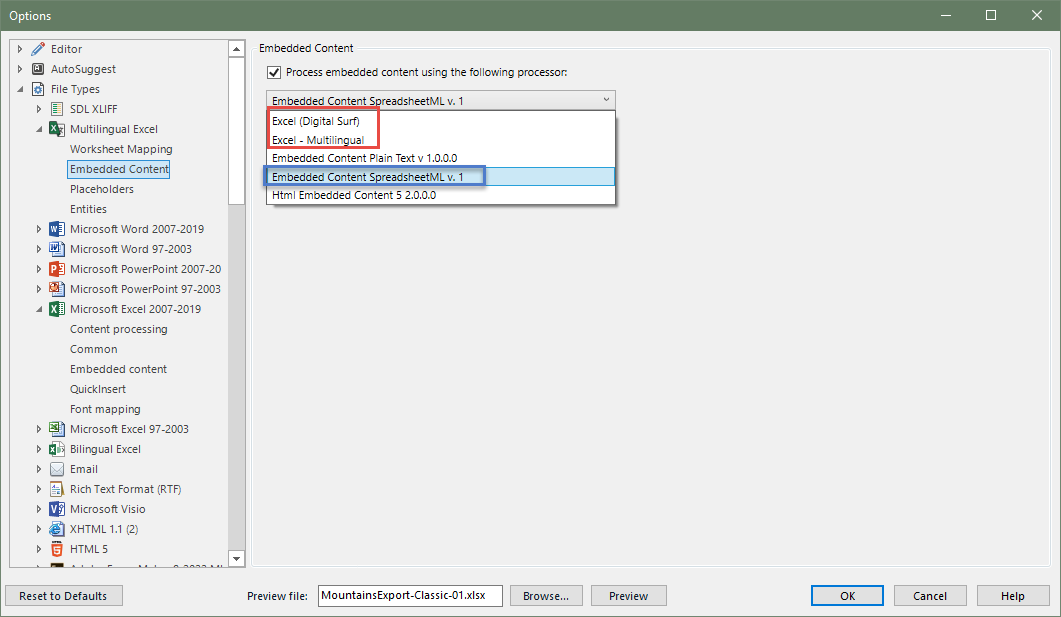Select Font mapping tree item
This screenshot has height=617, width=1061.
click(105, 409)
